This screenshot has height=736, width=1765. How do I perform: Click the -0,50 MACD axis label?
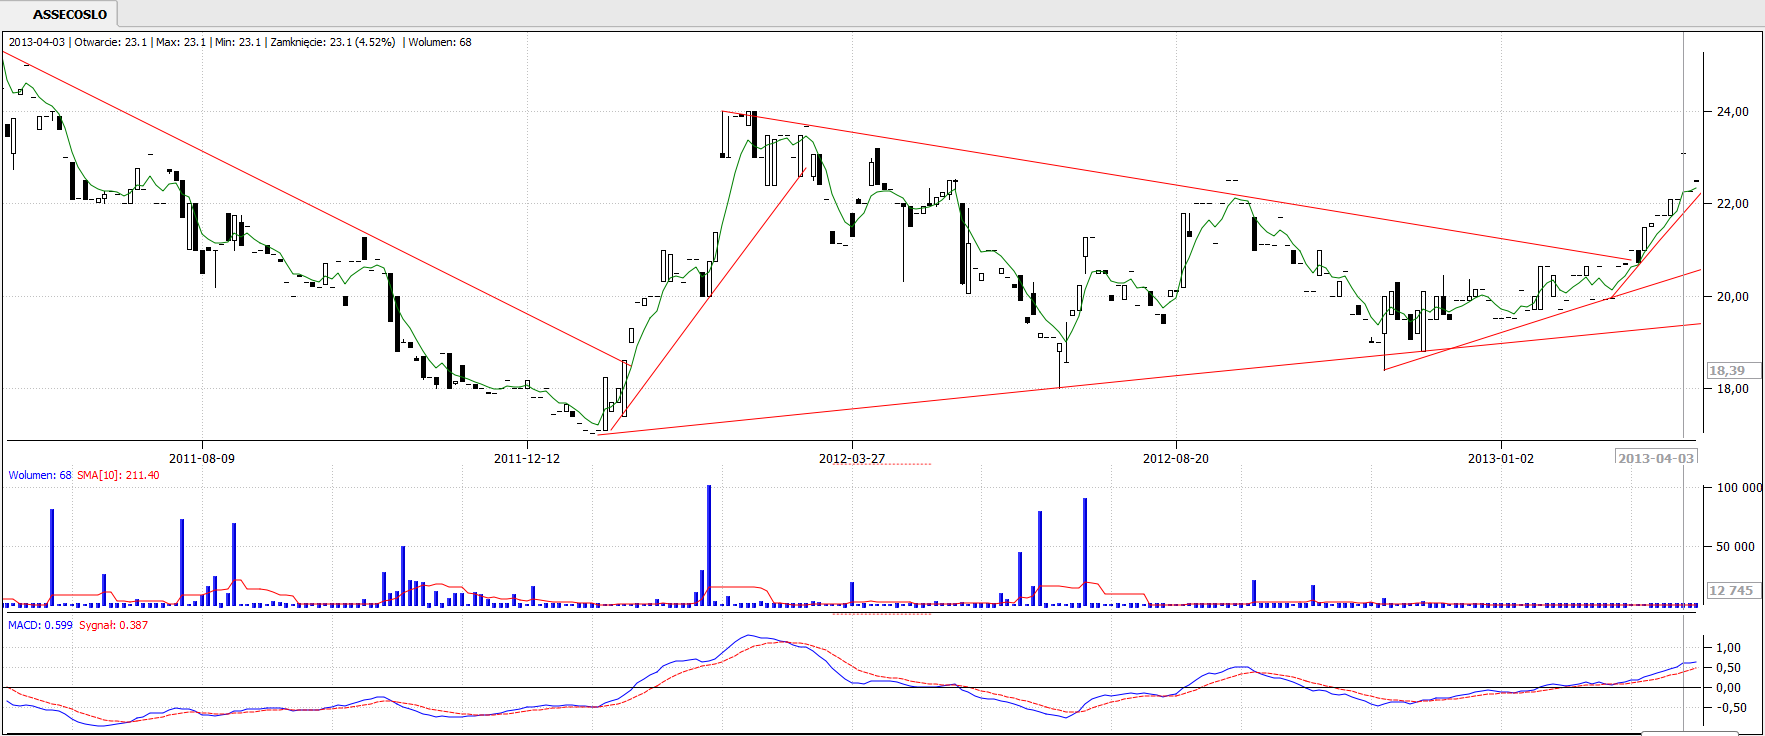point(1729,708)
